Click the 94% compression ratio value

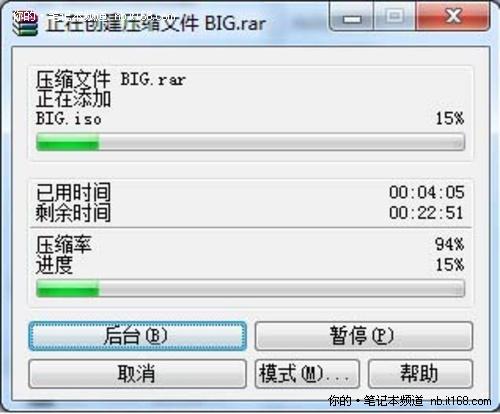pos(449,244)
